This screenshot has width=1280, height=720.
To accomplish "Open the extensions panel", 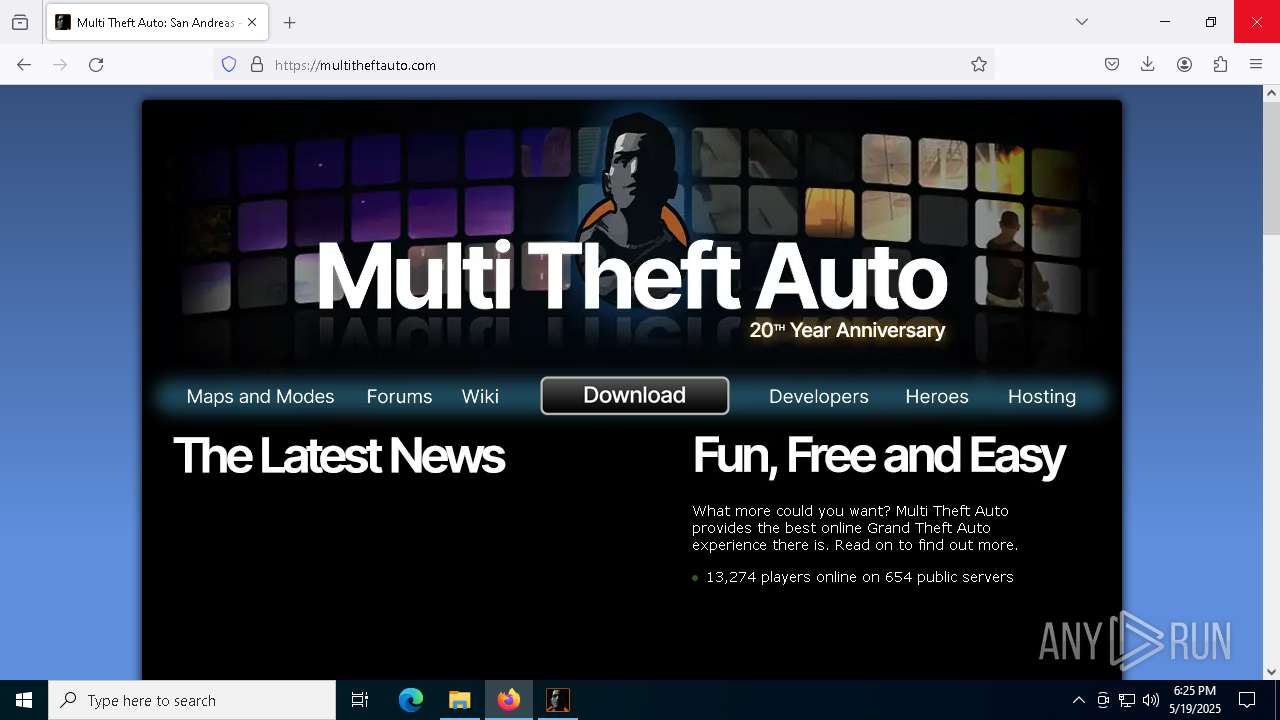I will coord(1220,64).
